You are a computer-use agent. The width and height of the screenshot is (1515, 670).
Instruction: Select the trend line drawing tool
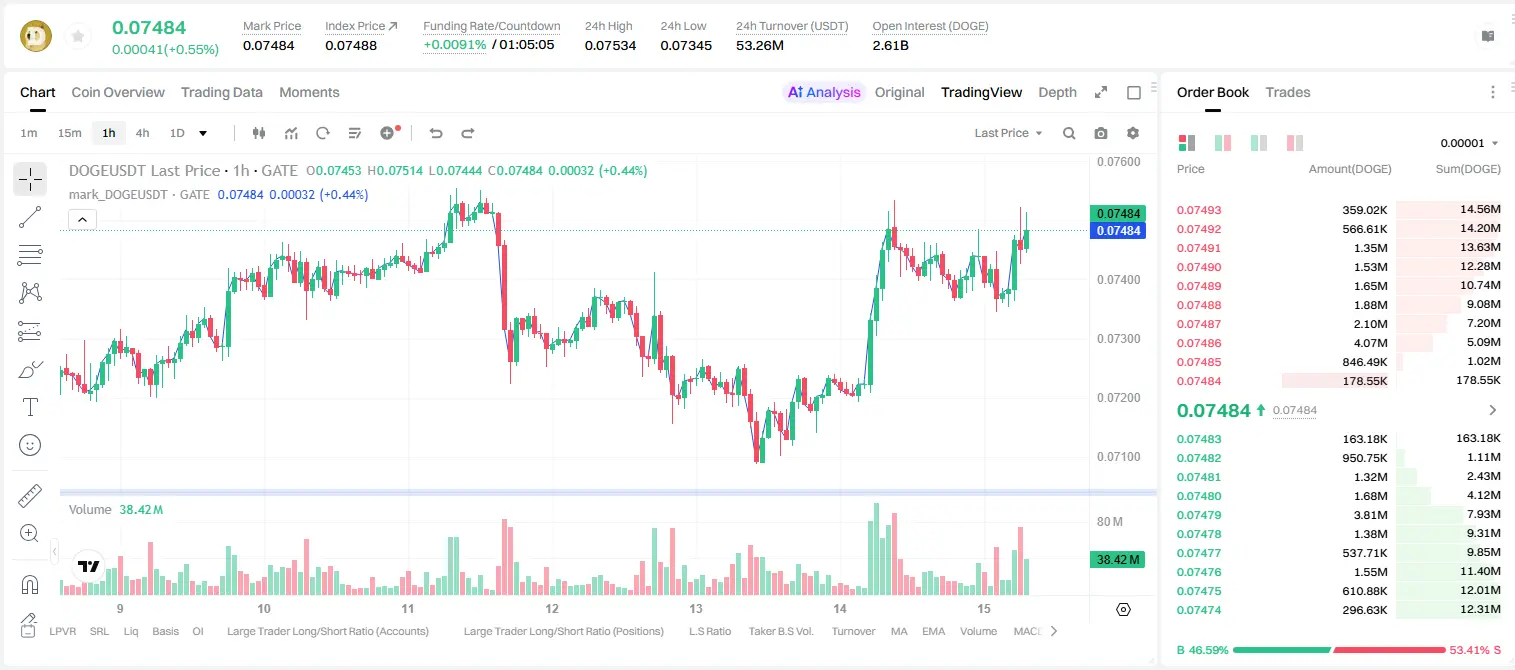pos(30,217)
